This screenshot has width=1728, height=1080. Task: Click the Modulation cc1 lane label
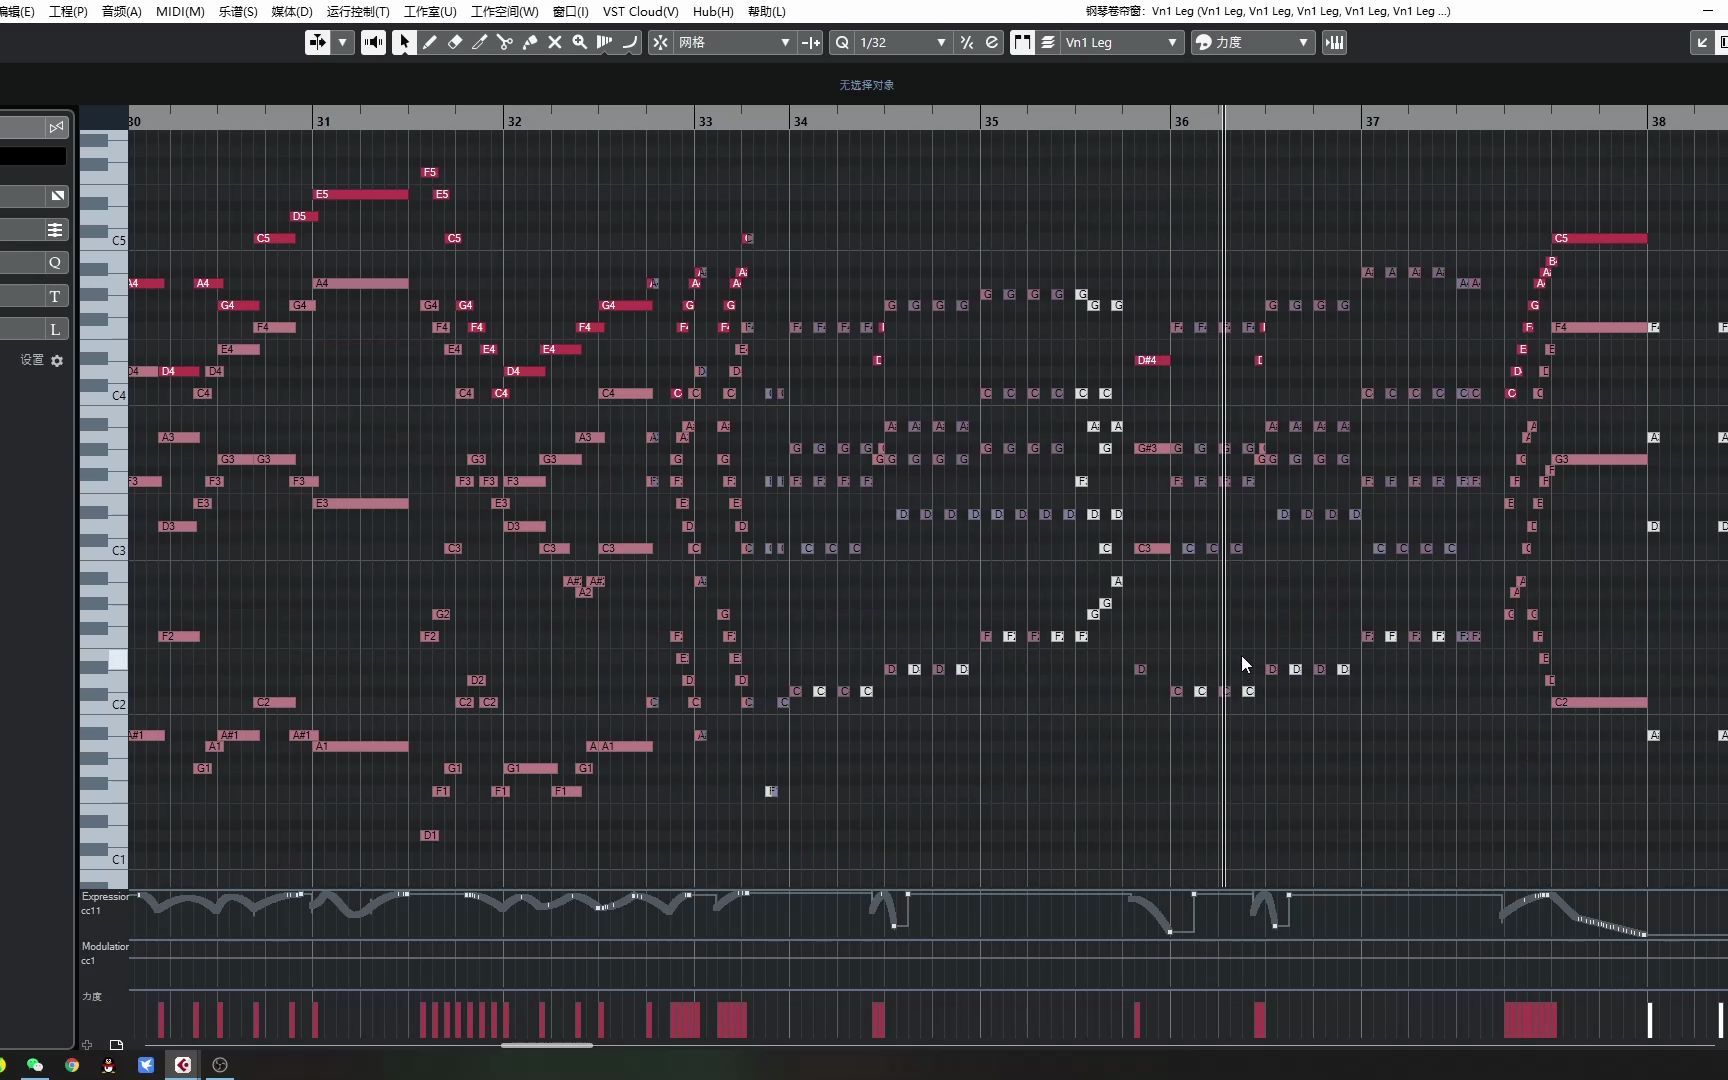(105, 953)
